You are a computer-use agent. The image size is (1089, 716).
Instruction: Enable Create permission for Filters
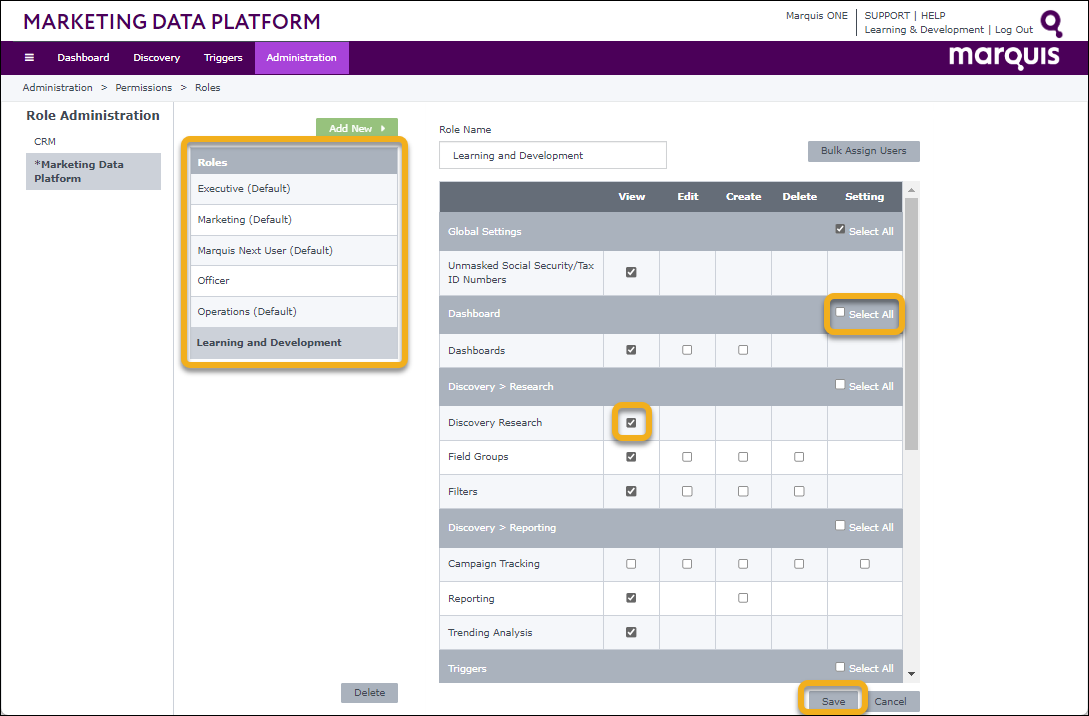point(743,491)
